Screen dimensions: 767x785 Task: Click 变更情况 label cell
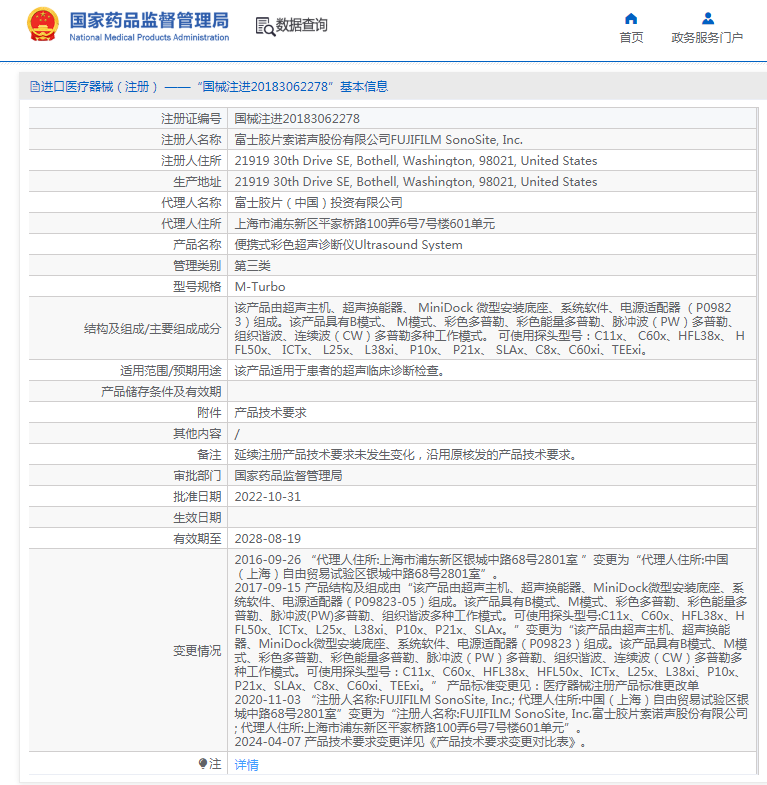tap(128, 650)
